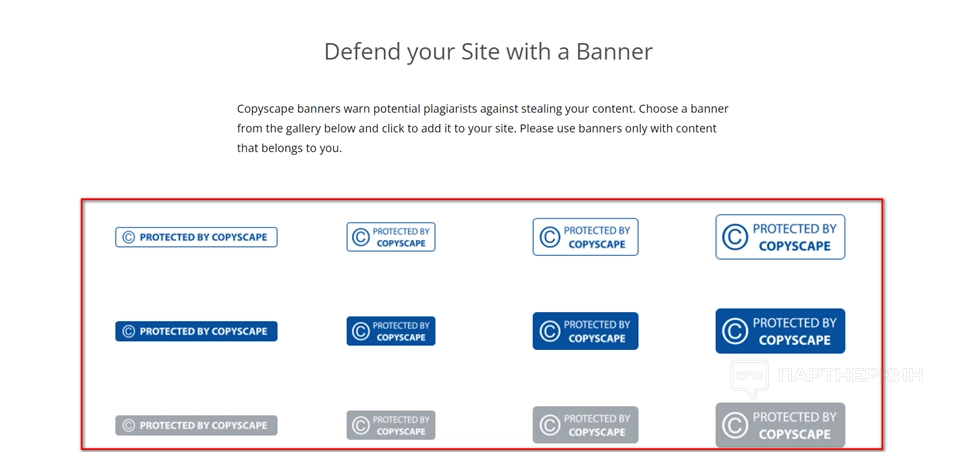Choose the blue wide single-line Copyscape banner
The height and width of the screenshot is (452, 974).
click(196, 332)
